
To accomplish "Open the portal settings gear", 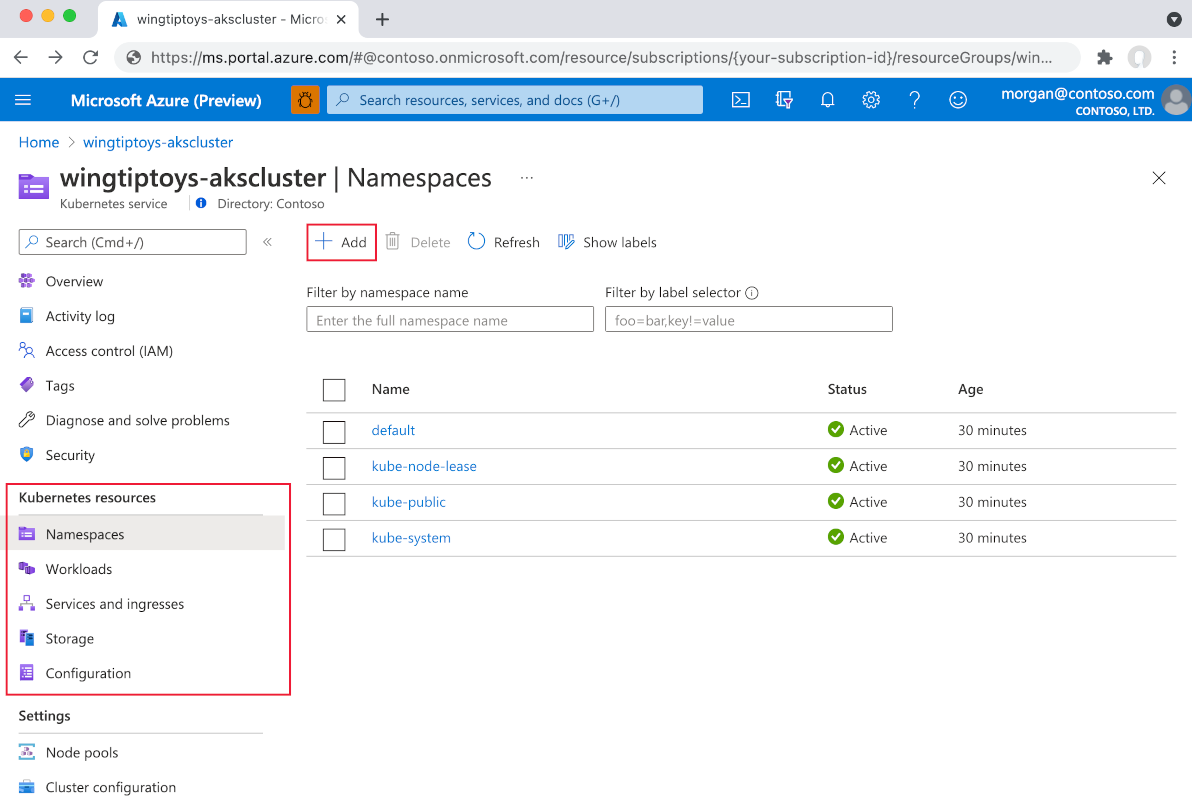I will (x=871, y=99).
